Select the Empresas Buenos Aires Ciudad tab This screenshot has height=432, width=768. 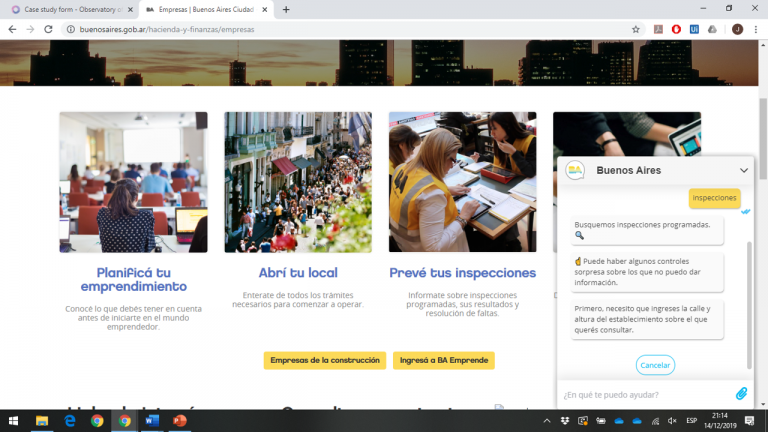point(205,9)
